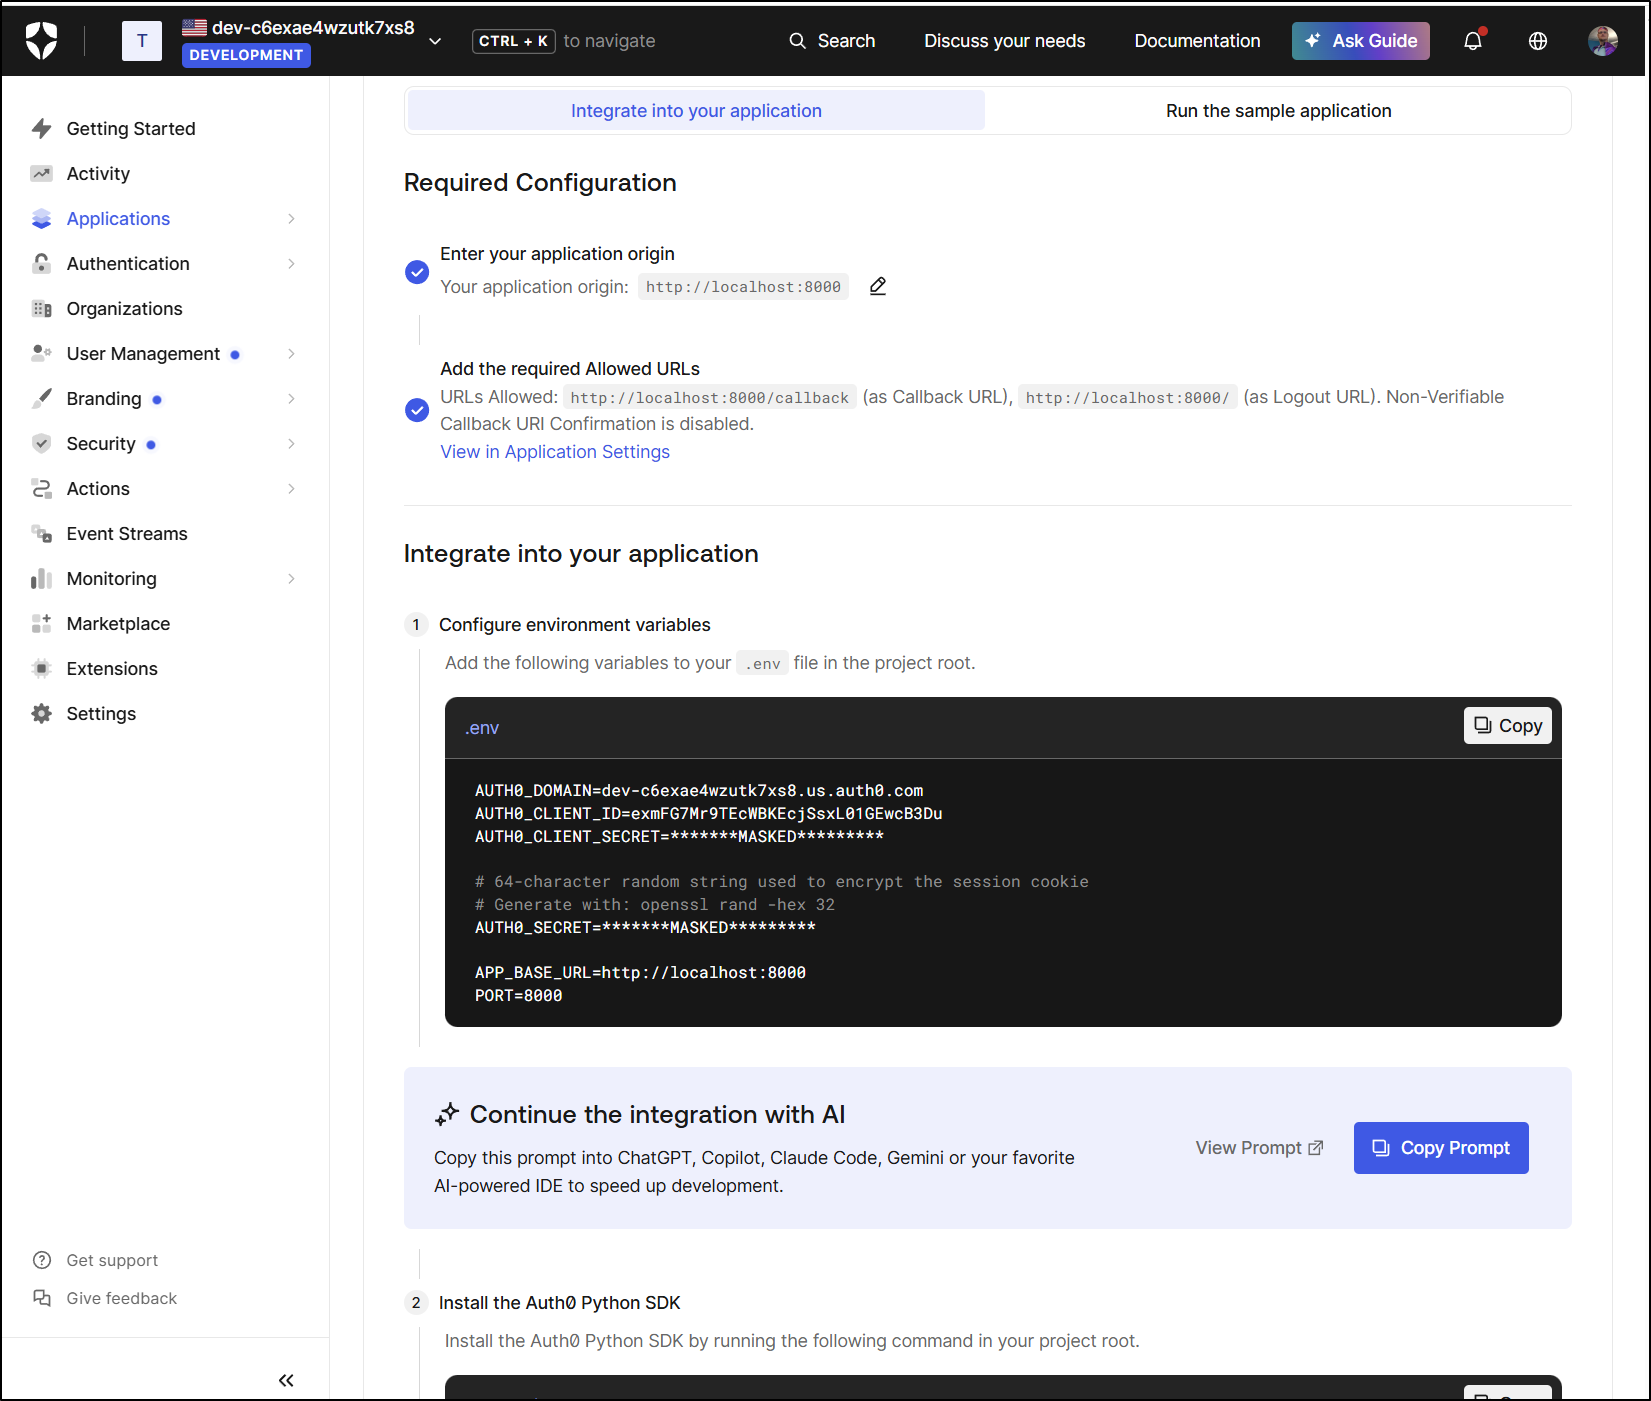The width and height of the screenshot is (1651, 1401).
Task: Click the Applications stack icon
Action: point(41,219)
